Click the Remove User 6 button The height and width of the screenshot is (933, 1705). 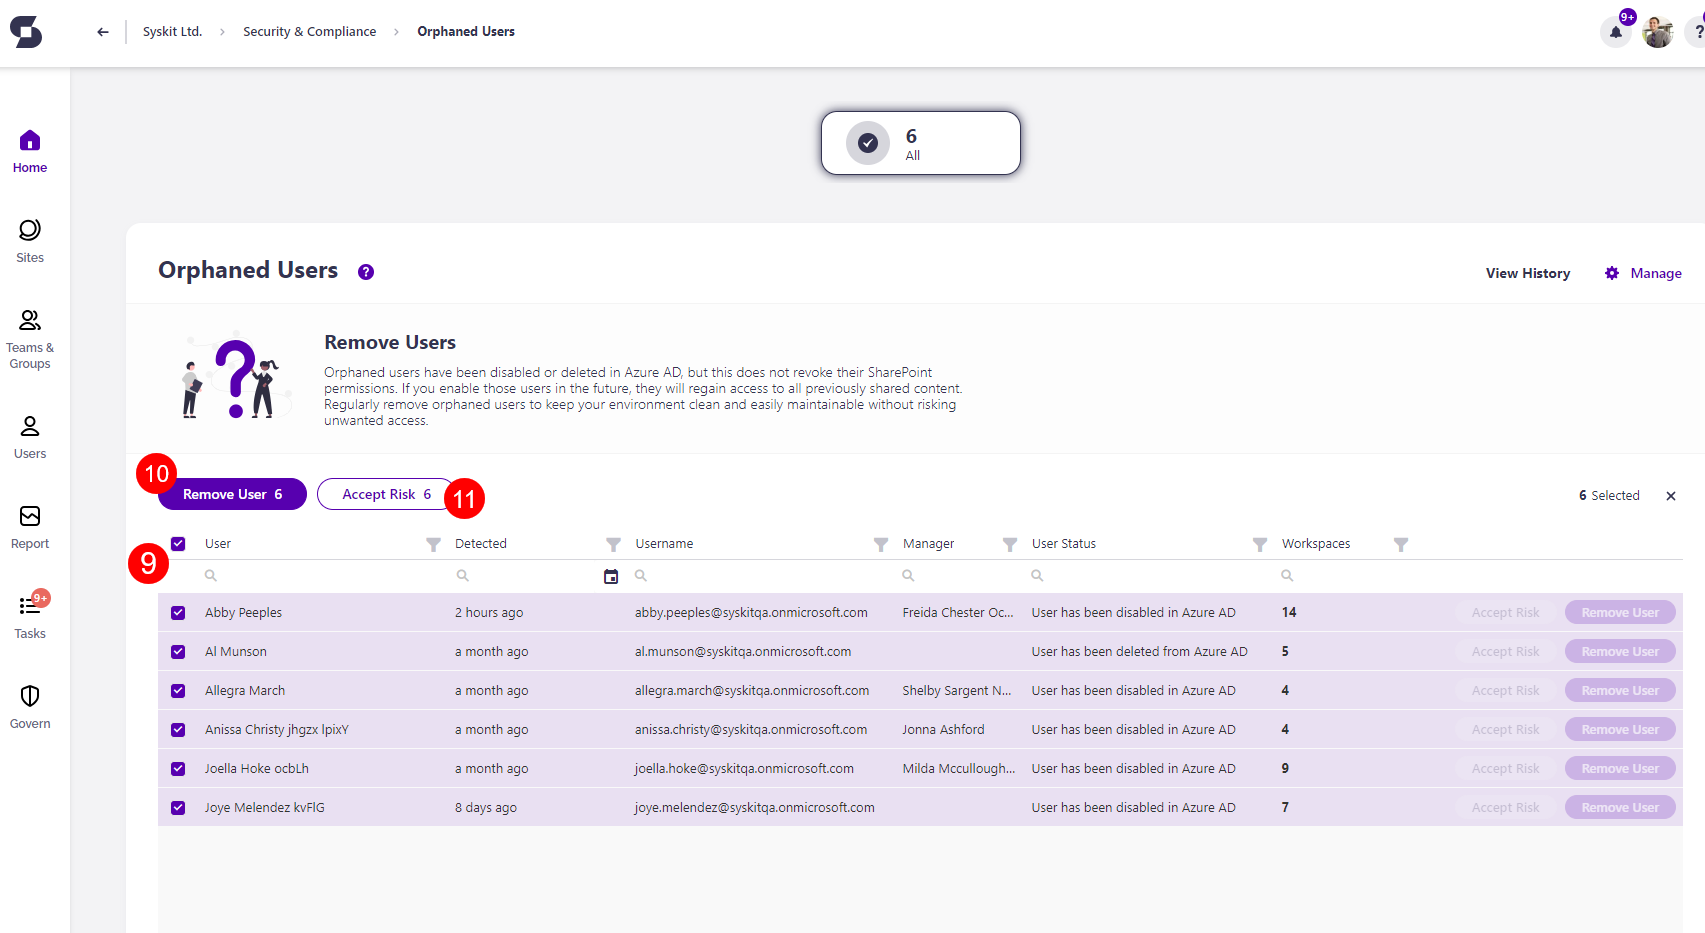231,493
